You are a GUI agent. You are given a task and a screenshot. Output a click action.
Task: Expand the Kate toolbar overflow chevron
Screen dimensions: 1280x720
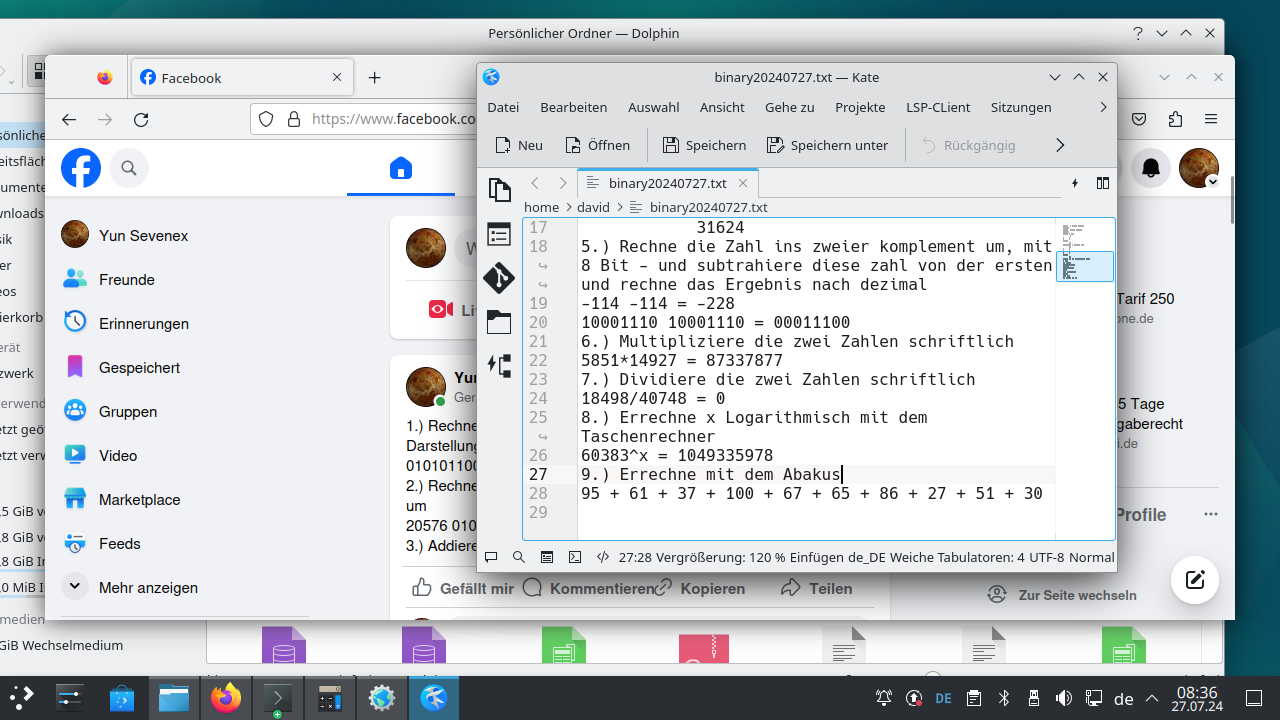click(1060, 145)
